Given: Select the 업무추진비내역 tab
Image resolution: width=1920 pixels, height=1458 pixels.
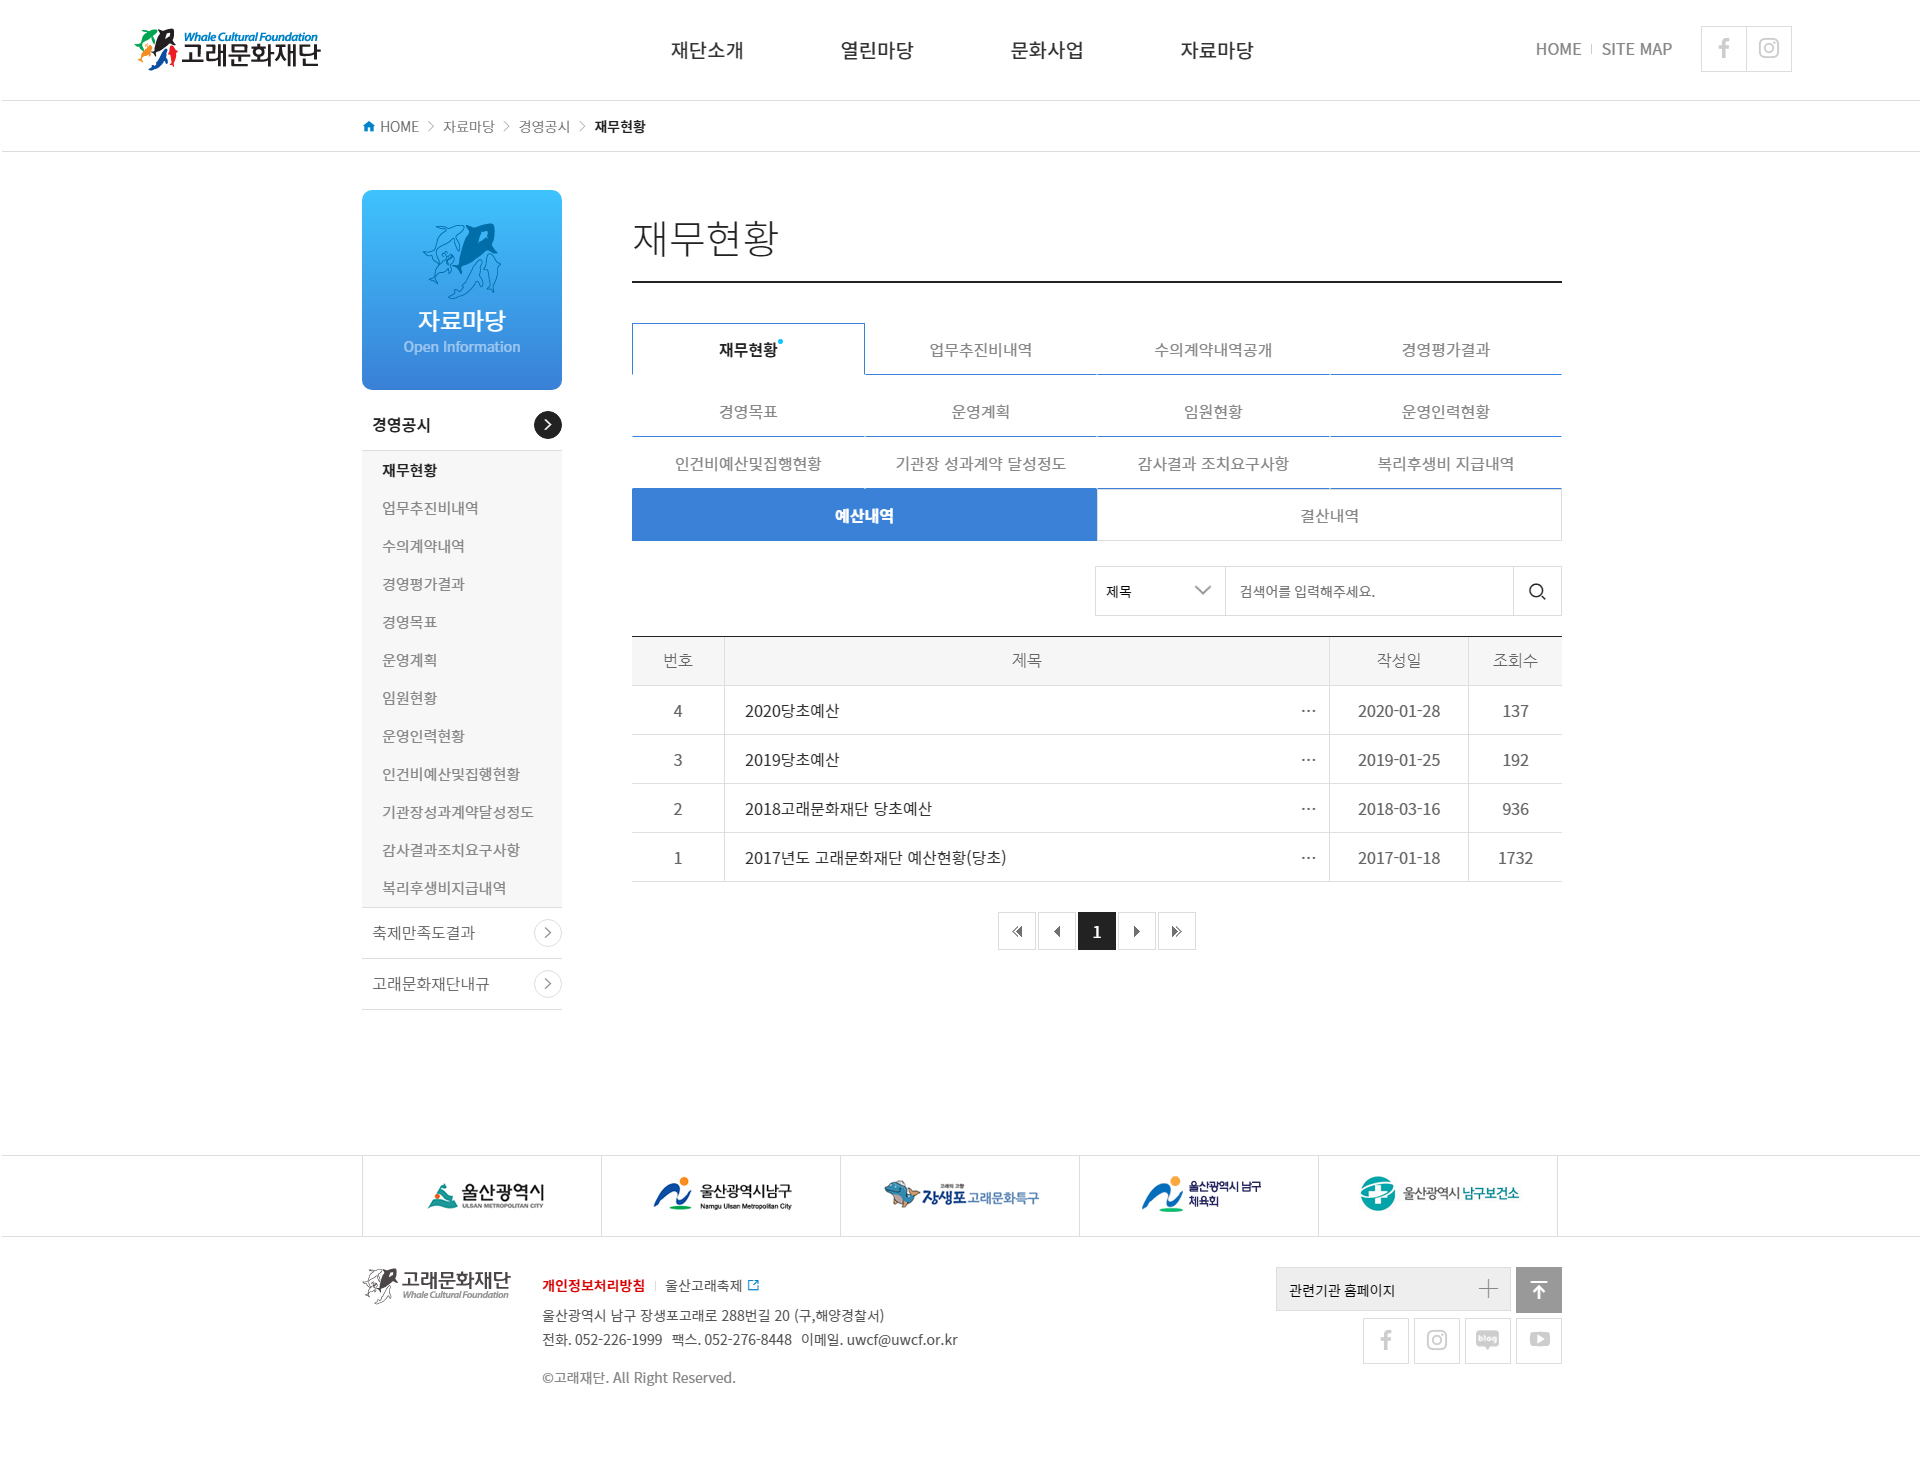Looking at the screenshot, I should click(x=980, y=350).
